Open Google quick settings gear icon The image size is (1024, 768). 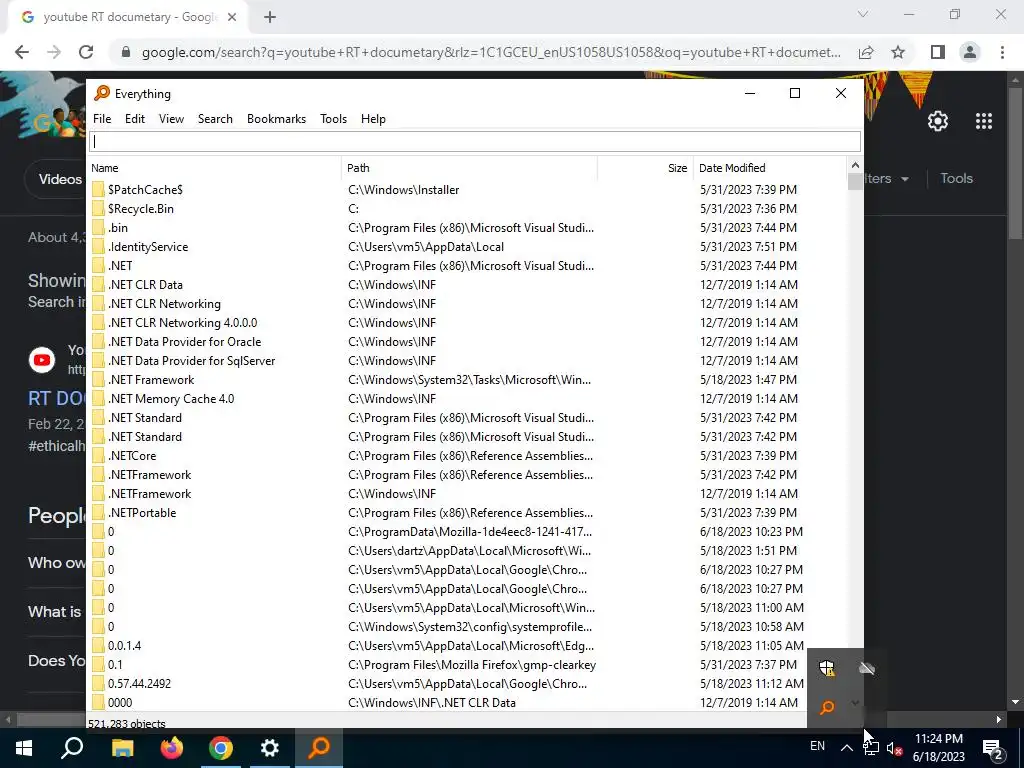(938, 121)
